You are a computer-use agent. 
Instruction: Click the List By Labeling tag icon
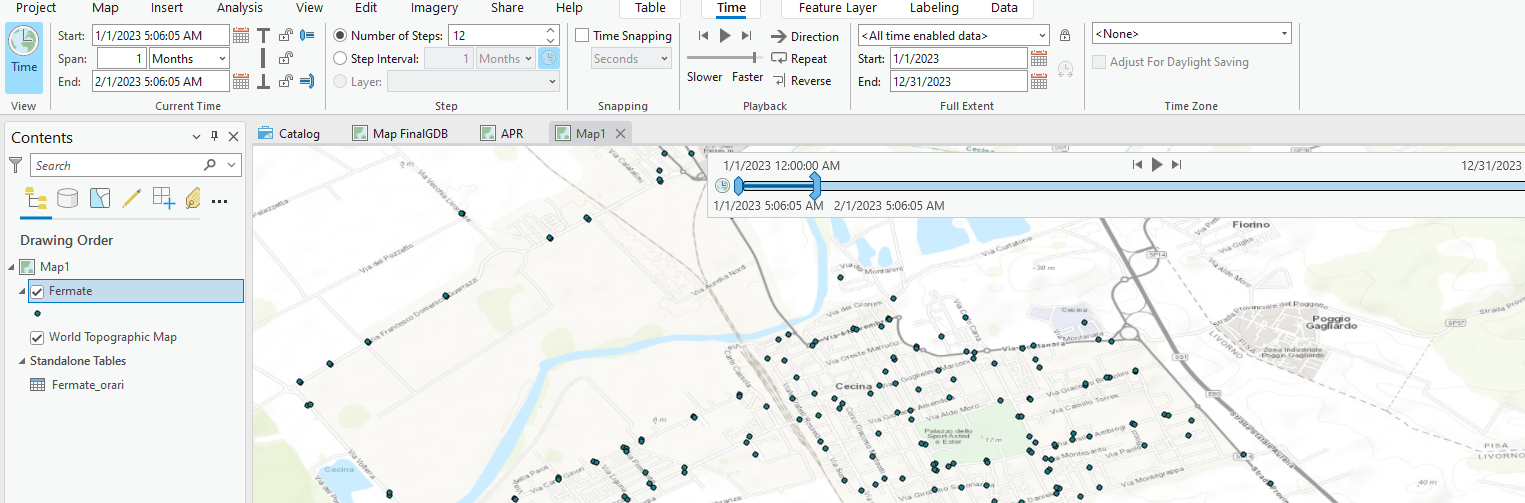coord(193,198)
